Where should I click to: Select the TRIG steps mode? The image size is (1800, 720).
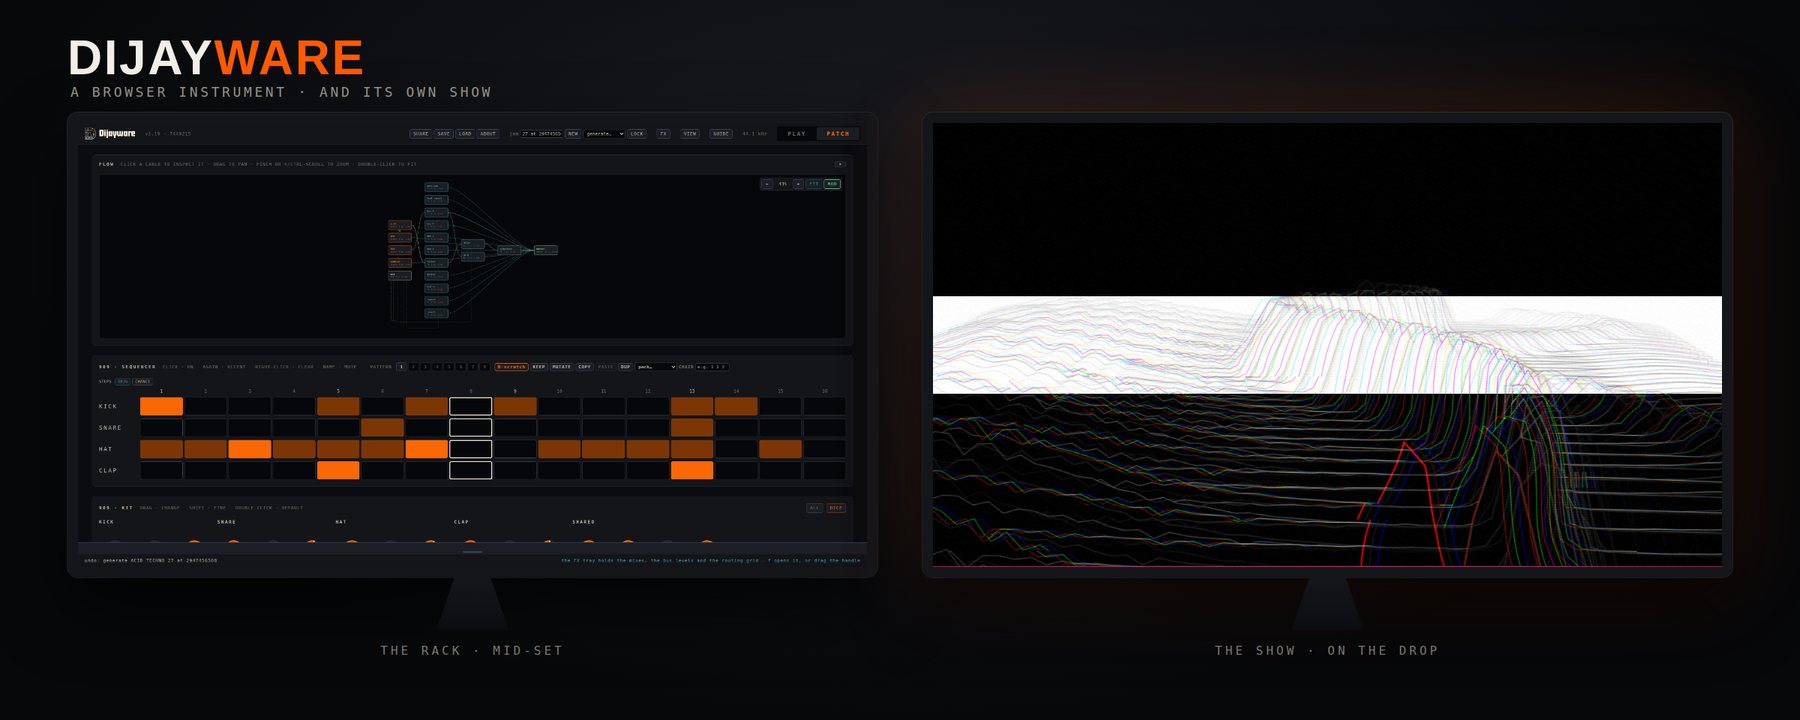pos(122,382)
